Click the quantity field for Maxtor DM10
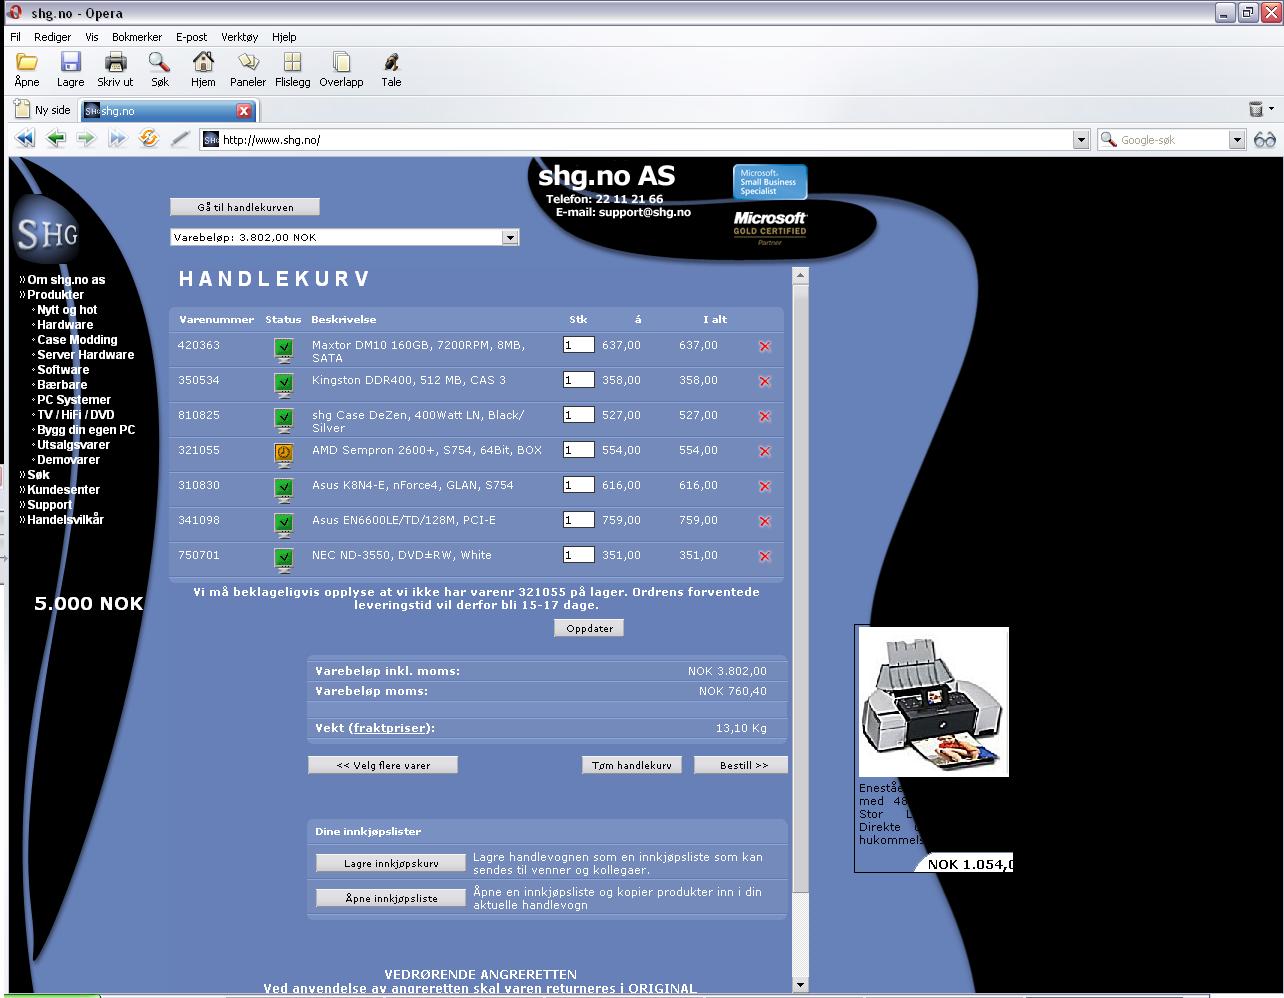This screenshot has width=1284, height=998. click(x=579, y=345)
